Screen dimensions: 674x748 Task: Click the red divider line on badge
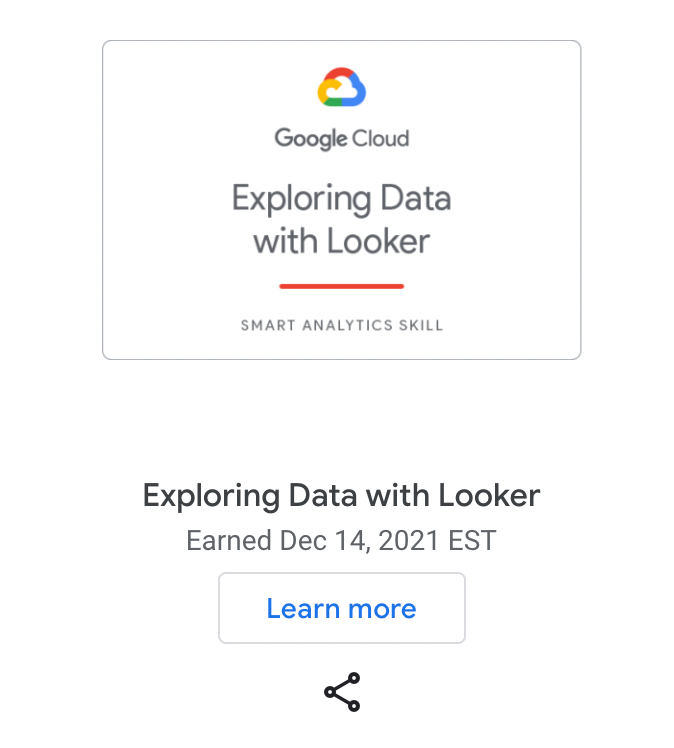click(x=342, y=286)
